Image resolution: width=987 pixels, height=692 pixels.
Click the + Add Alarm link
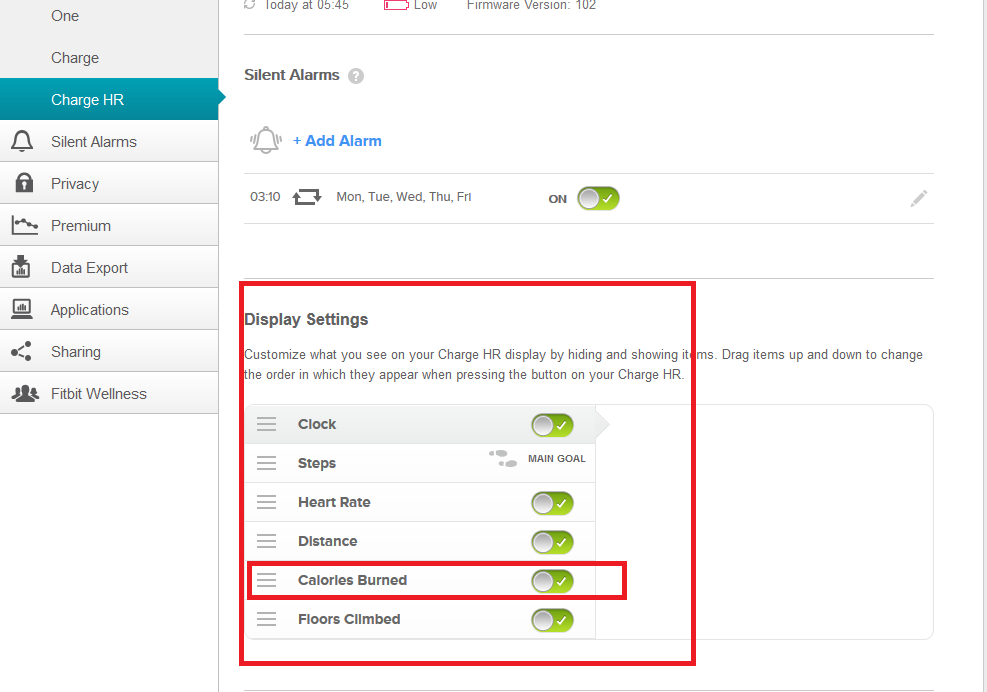pyautogui.click(x=337, y=140)
